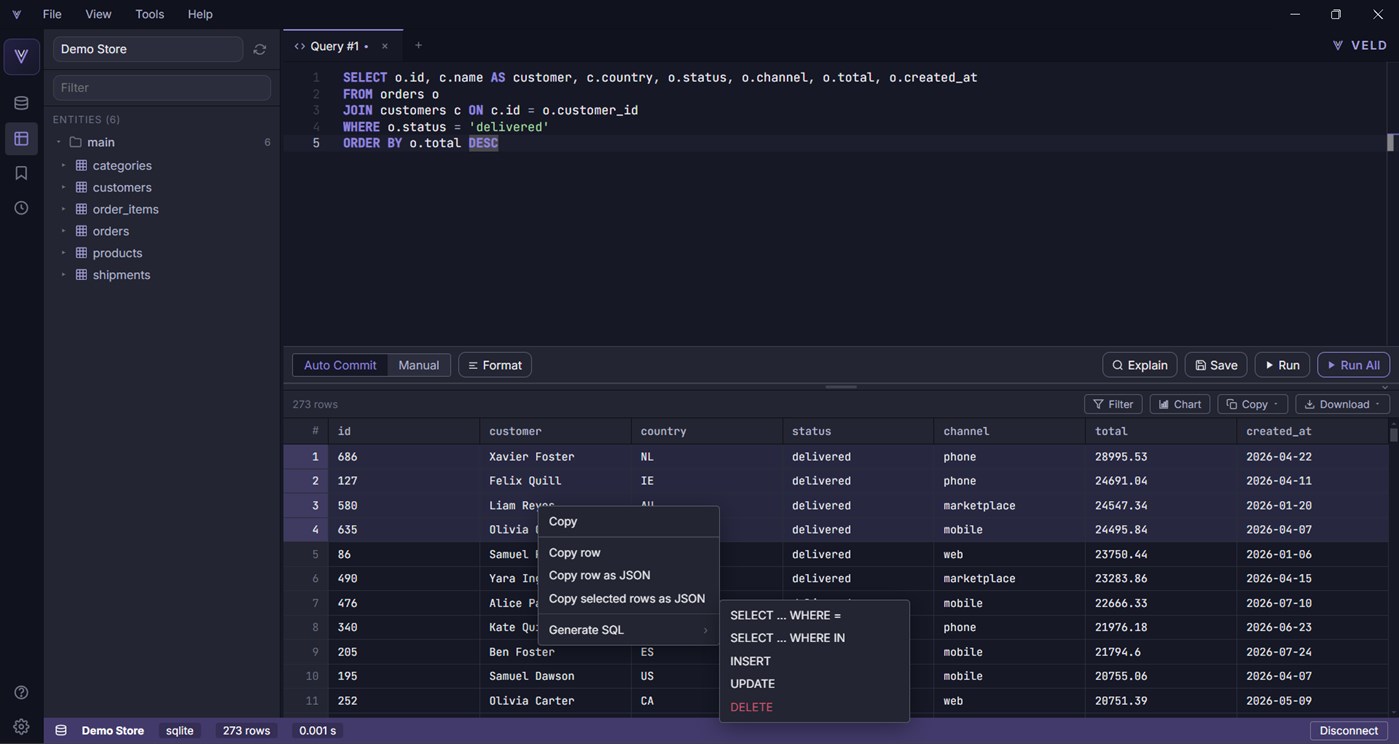Screen dimensions: 1399x744
Task: Open the File menu
Action: [52, 14]
